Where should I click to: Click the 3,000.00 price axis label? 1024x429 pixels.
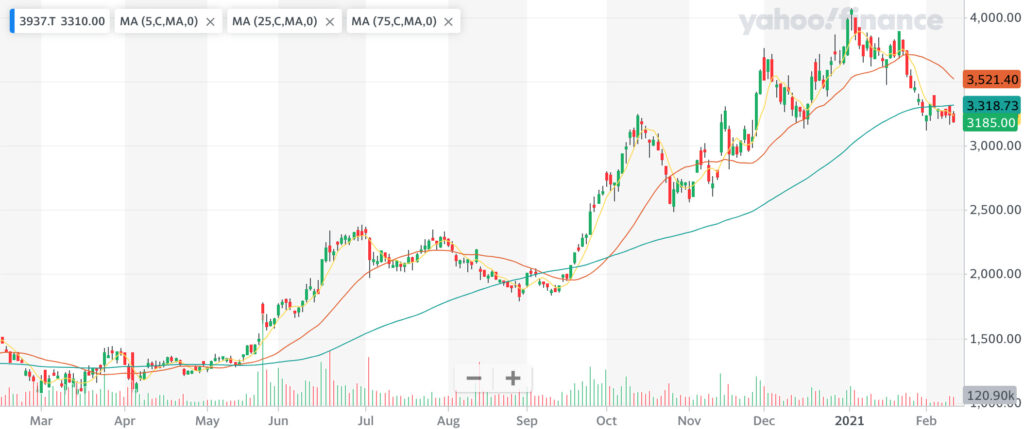point(993,146)
